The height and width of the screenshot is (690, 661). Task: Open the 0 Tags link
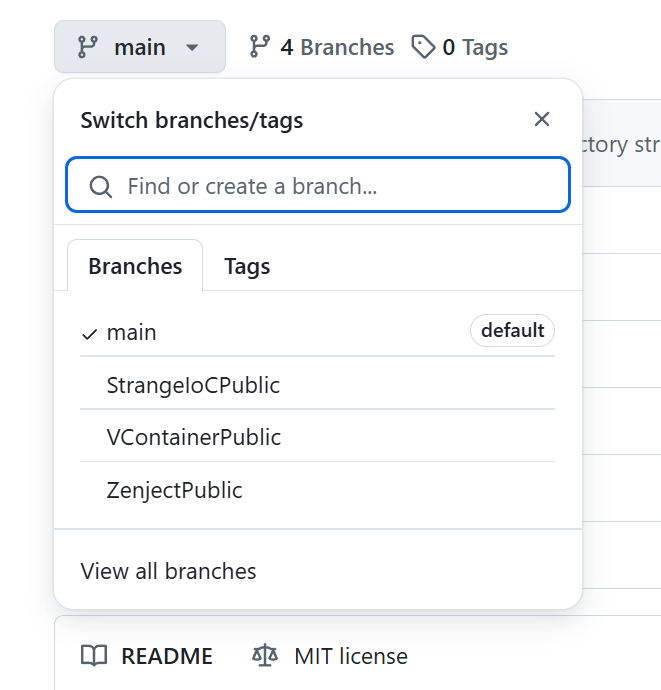tap(460, 47)
